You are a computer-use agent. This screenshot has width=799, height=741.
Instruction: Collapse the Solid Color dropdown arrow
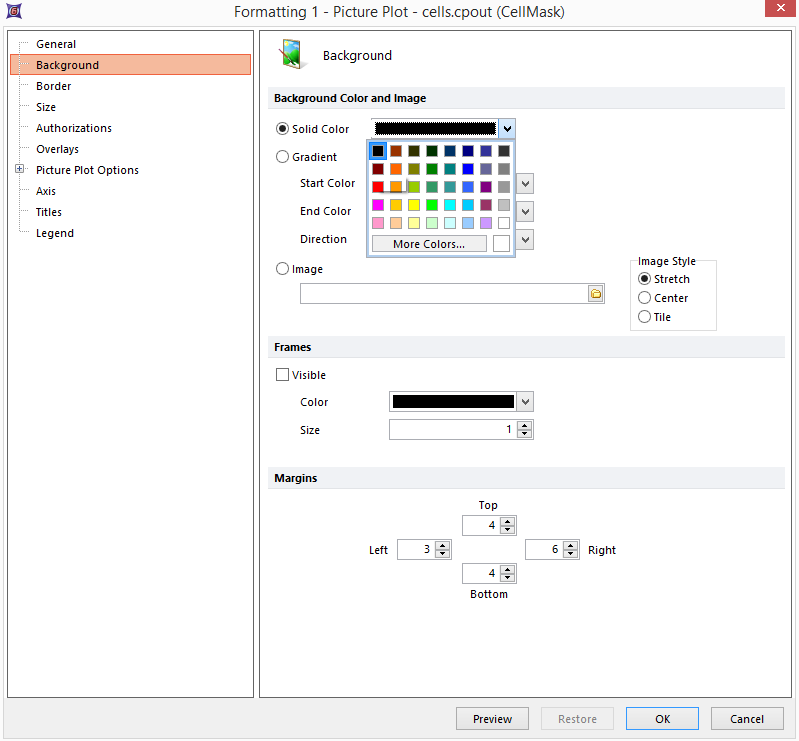tap(507, 129)
